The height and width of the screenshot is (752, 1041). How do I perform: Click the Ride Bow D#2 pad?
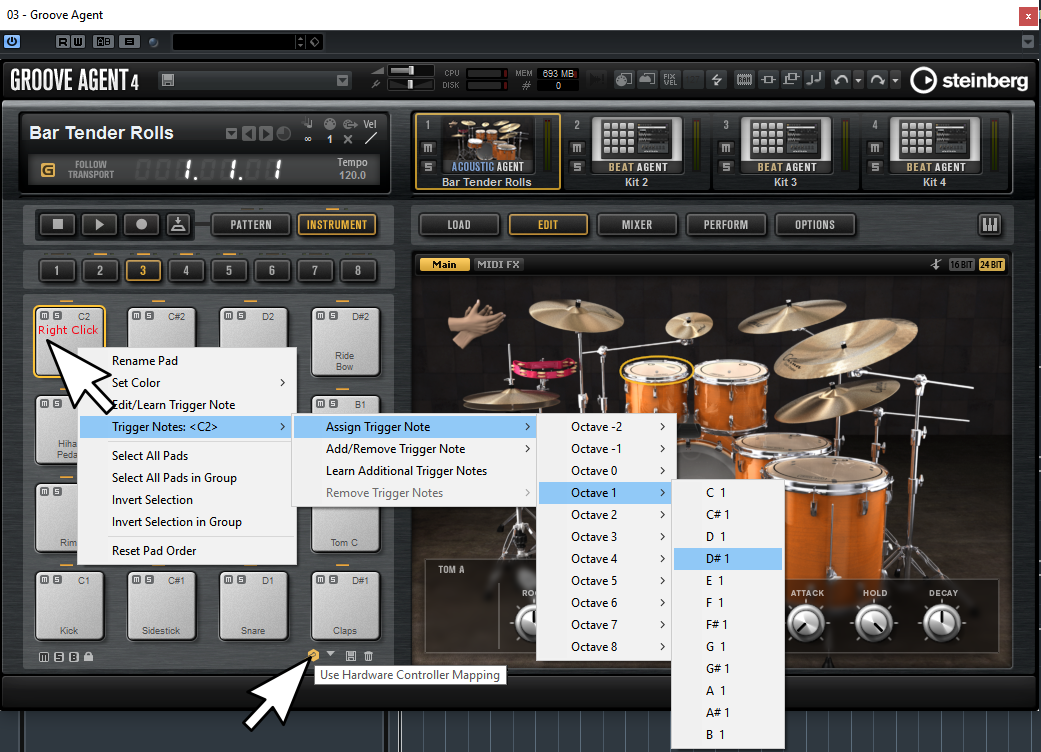pos(345,342)
